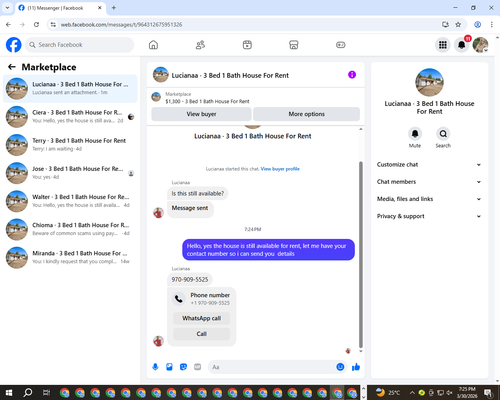Click the Call button under phone number
Viewport: 500px width, 400px height.
point(202,334)
